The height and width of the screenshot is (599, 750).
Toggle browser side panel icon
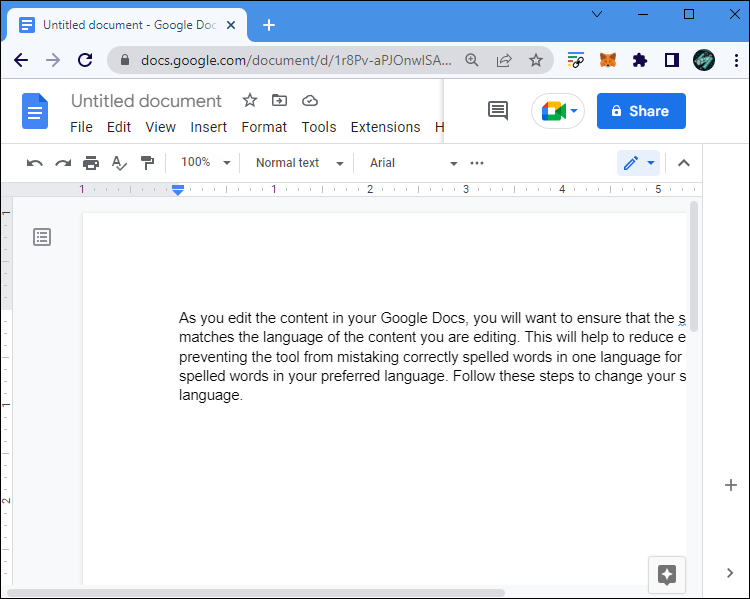click(672, 60)
